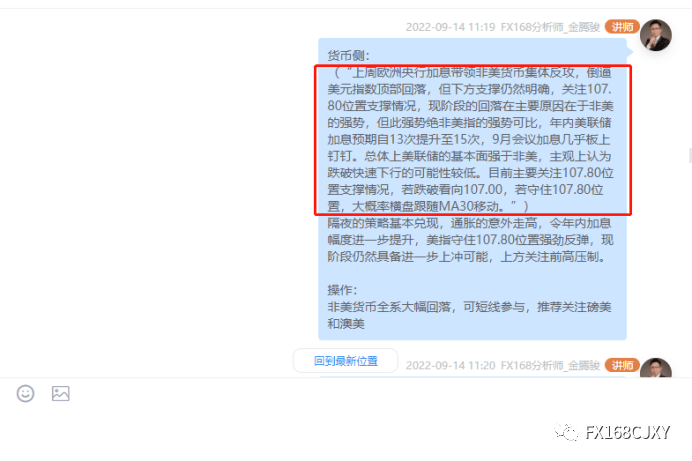Screen dimensions: 692x461
Task: Click the second analyst avatar at 11:20
Action: tap(656, 367)
